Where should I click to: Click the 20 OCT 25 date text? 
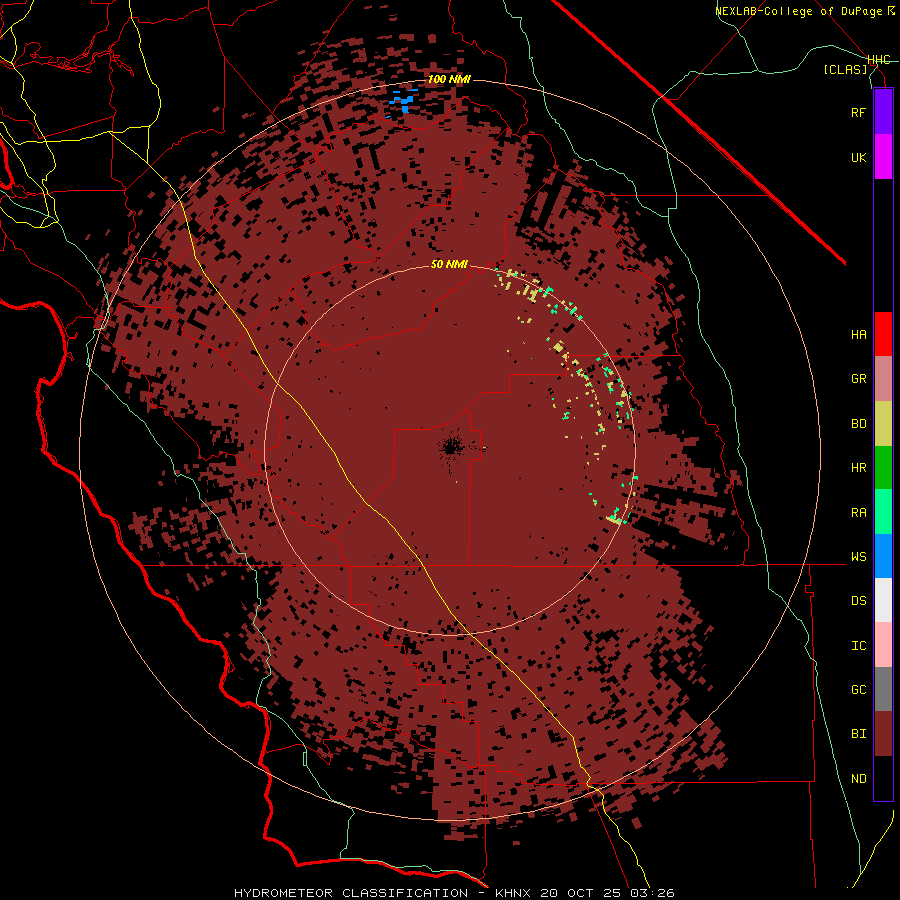[x=583, y=893]
